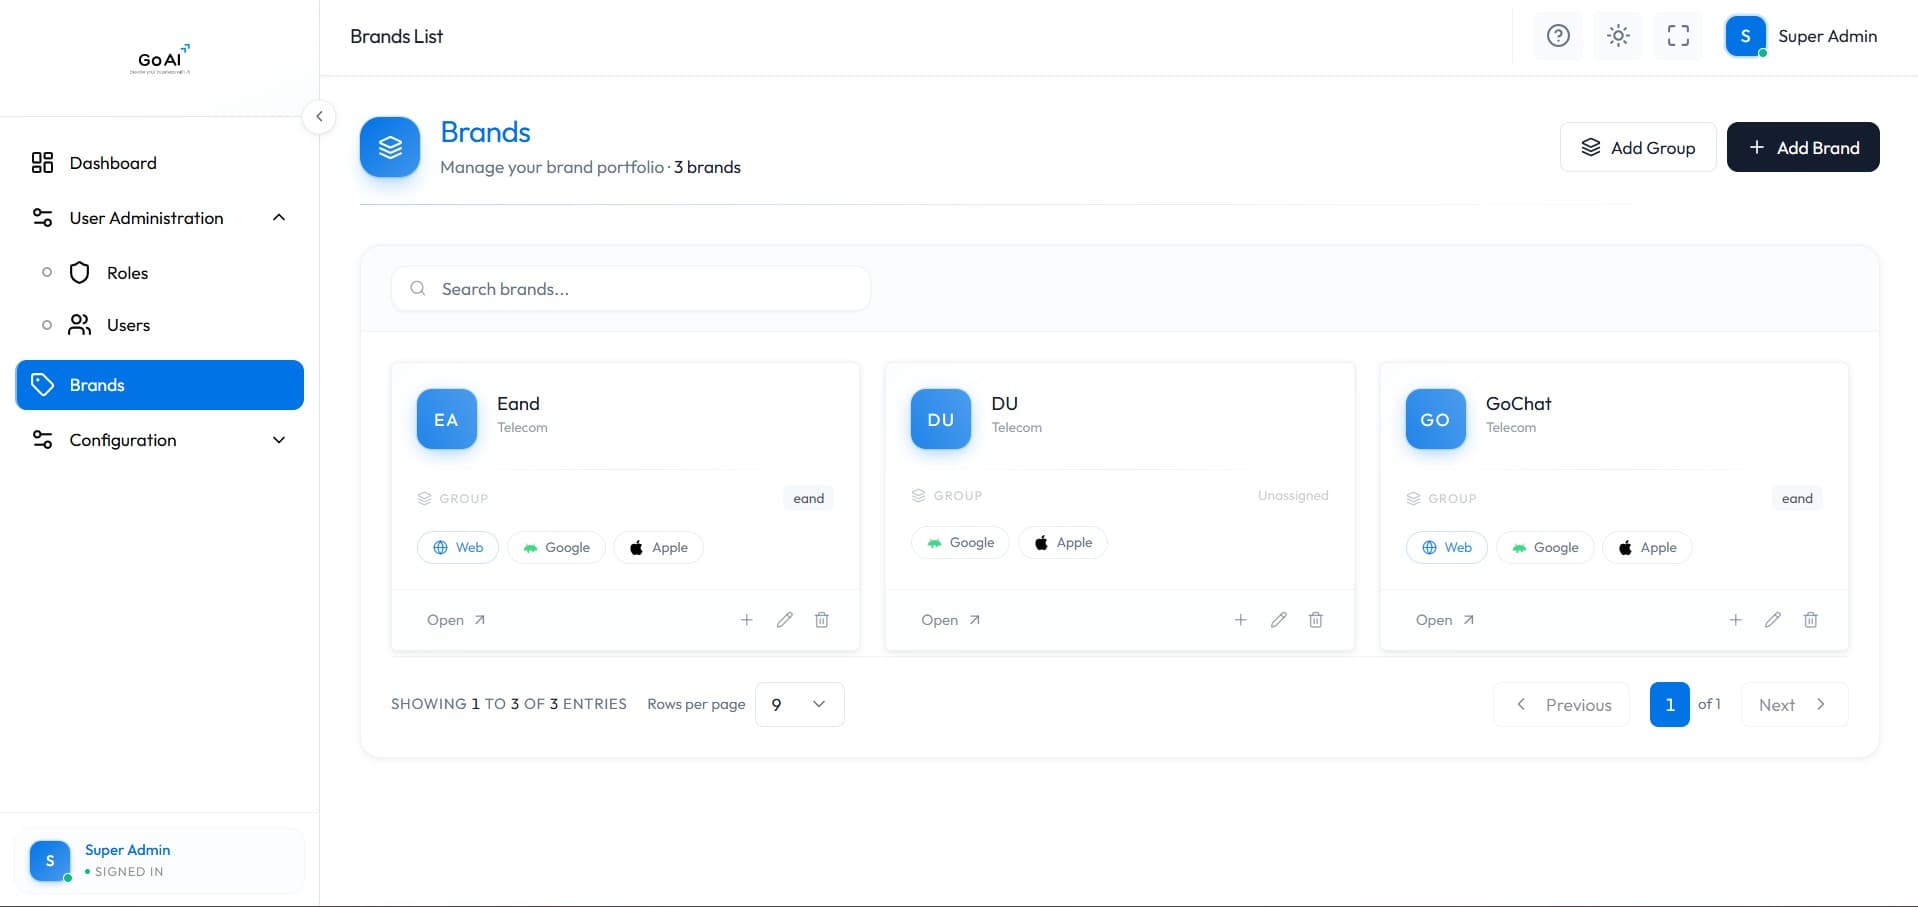Screen dimensions: 1918x907
Task: Click the GoChat brand name
Action: tap(1518, 404)
